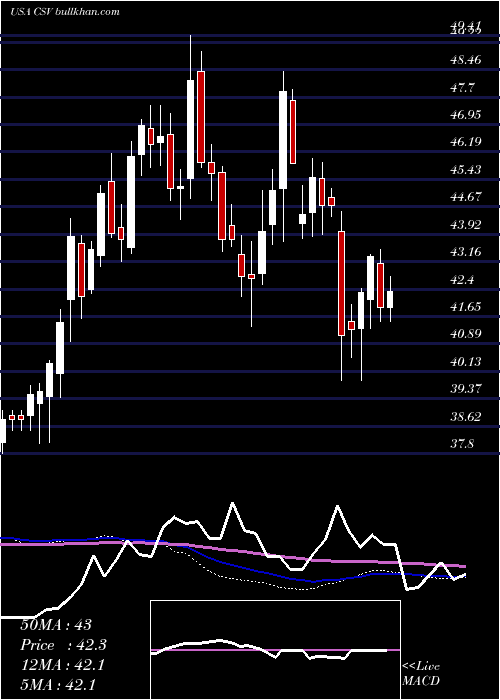Click the '5MA : 42.1' indicator text

click(58, 685)
